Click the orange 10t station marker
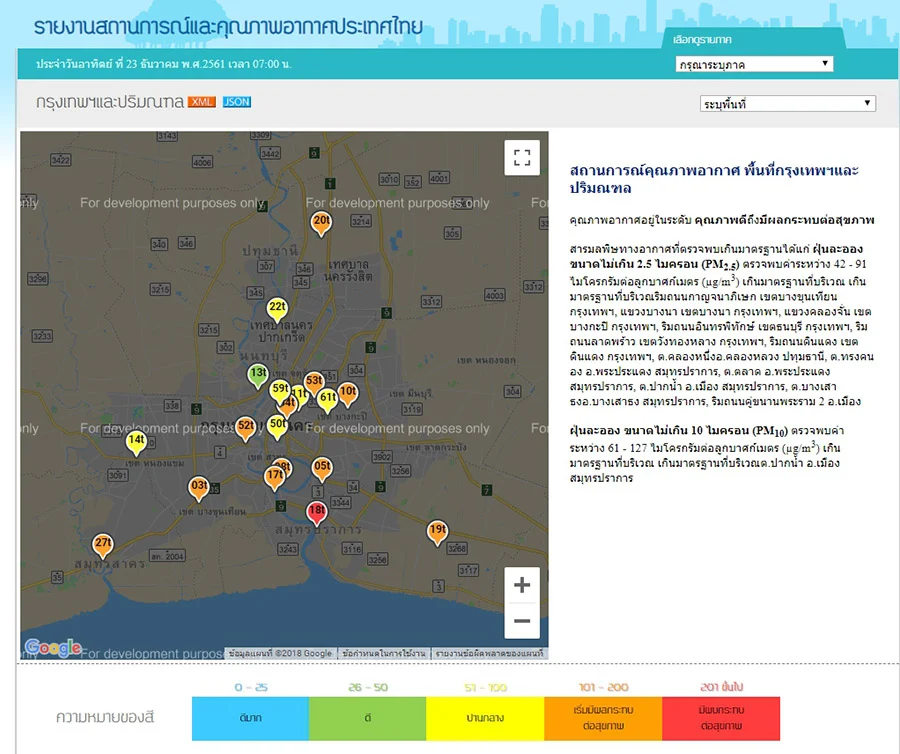Viewport: 900px width, 754px height. [348, 394]
